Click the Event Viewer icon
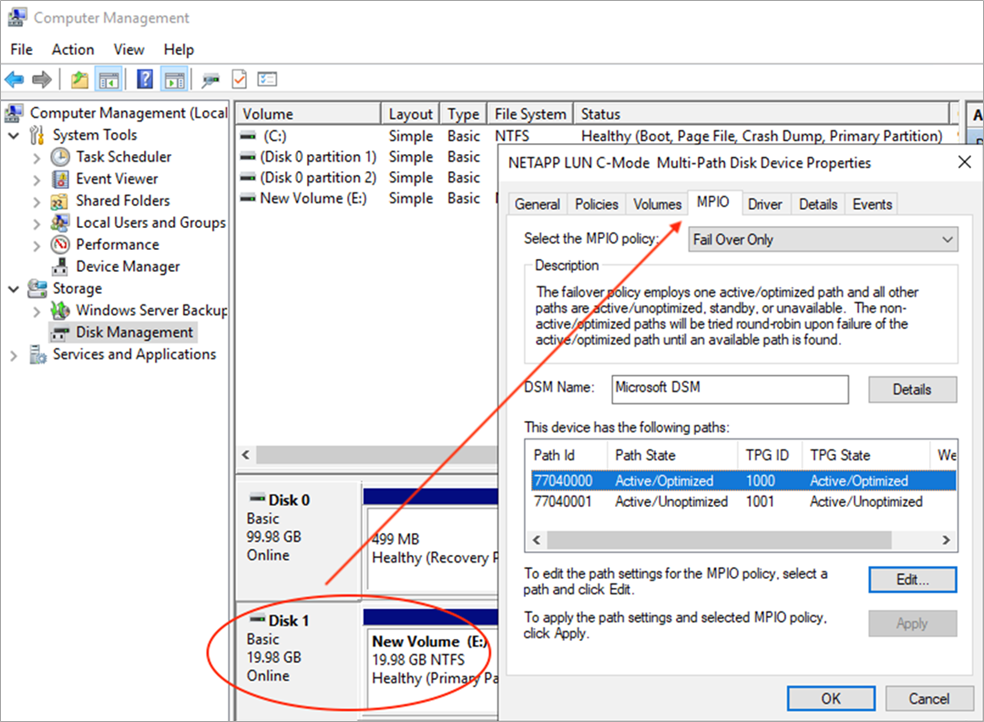 61,179
